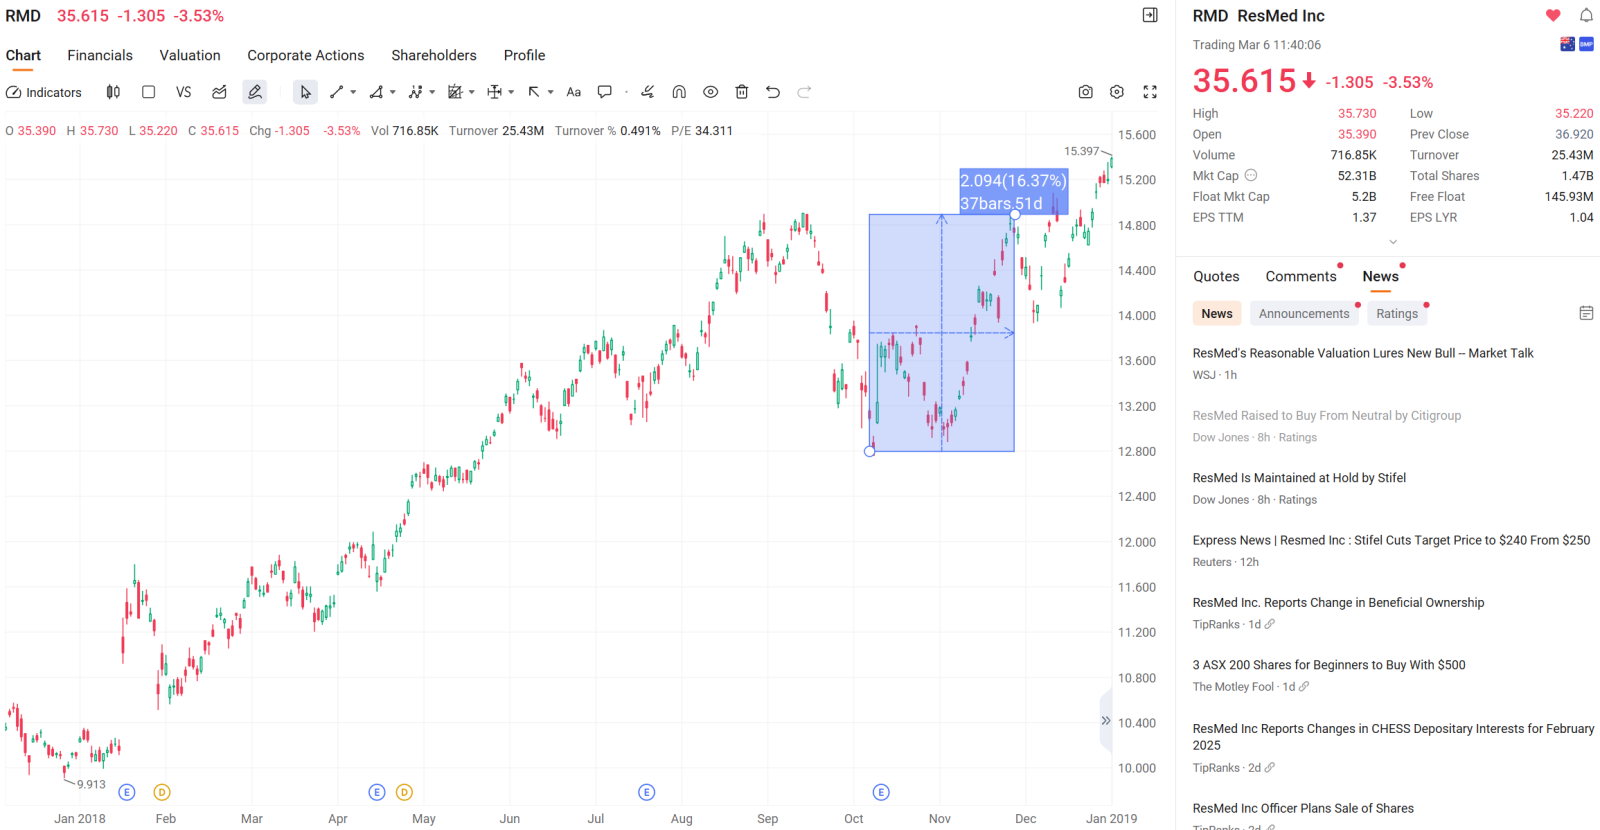Open 'Reports Change in Beneficial Ownership' article
The height and width of the screenshot is (830, 1600).
(1338, 603)
